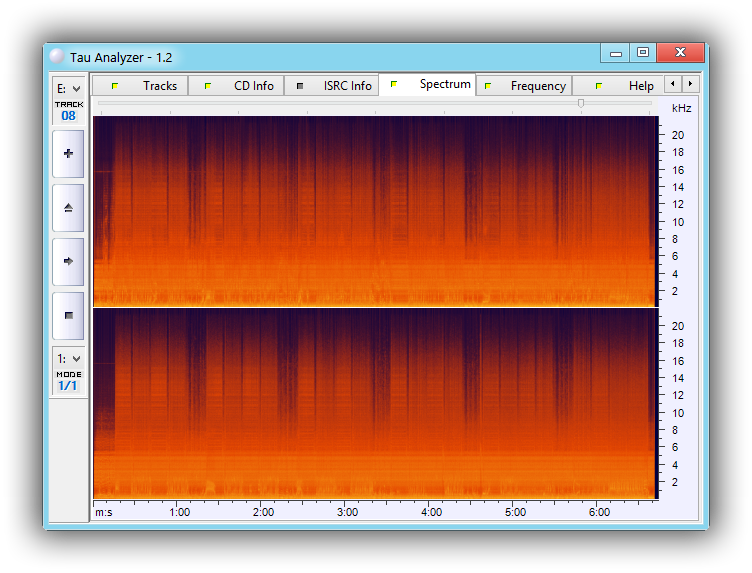The height and width of the screenshot is (573, 752).
Task: Open the ISRC Info tab
Action: click(x=331, y=86)
